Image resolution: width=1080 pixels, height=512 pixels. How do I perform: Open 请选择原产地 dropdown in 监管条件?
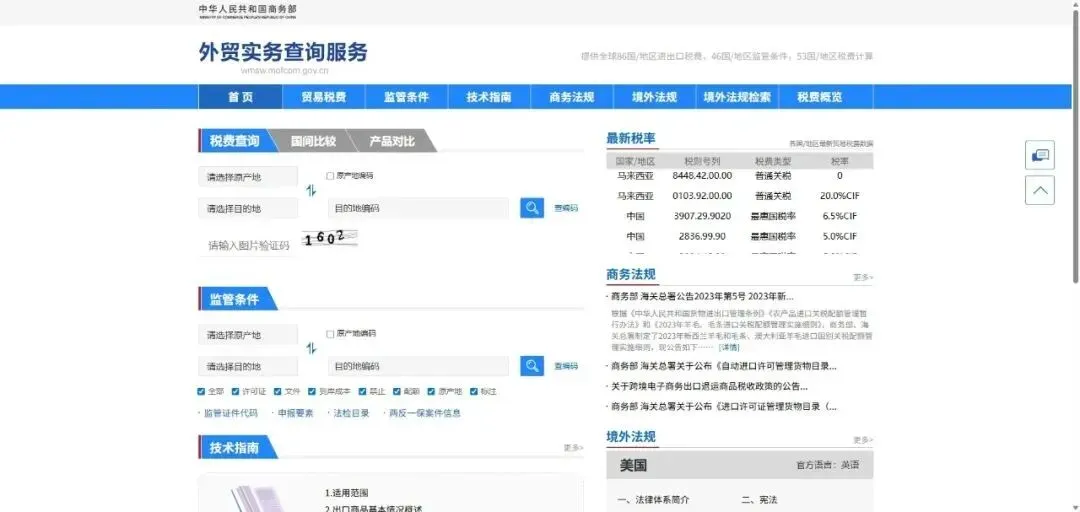248,335
